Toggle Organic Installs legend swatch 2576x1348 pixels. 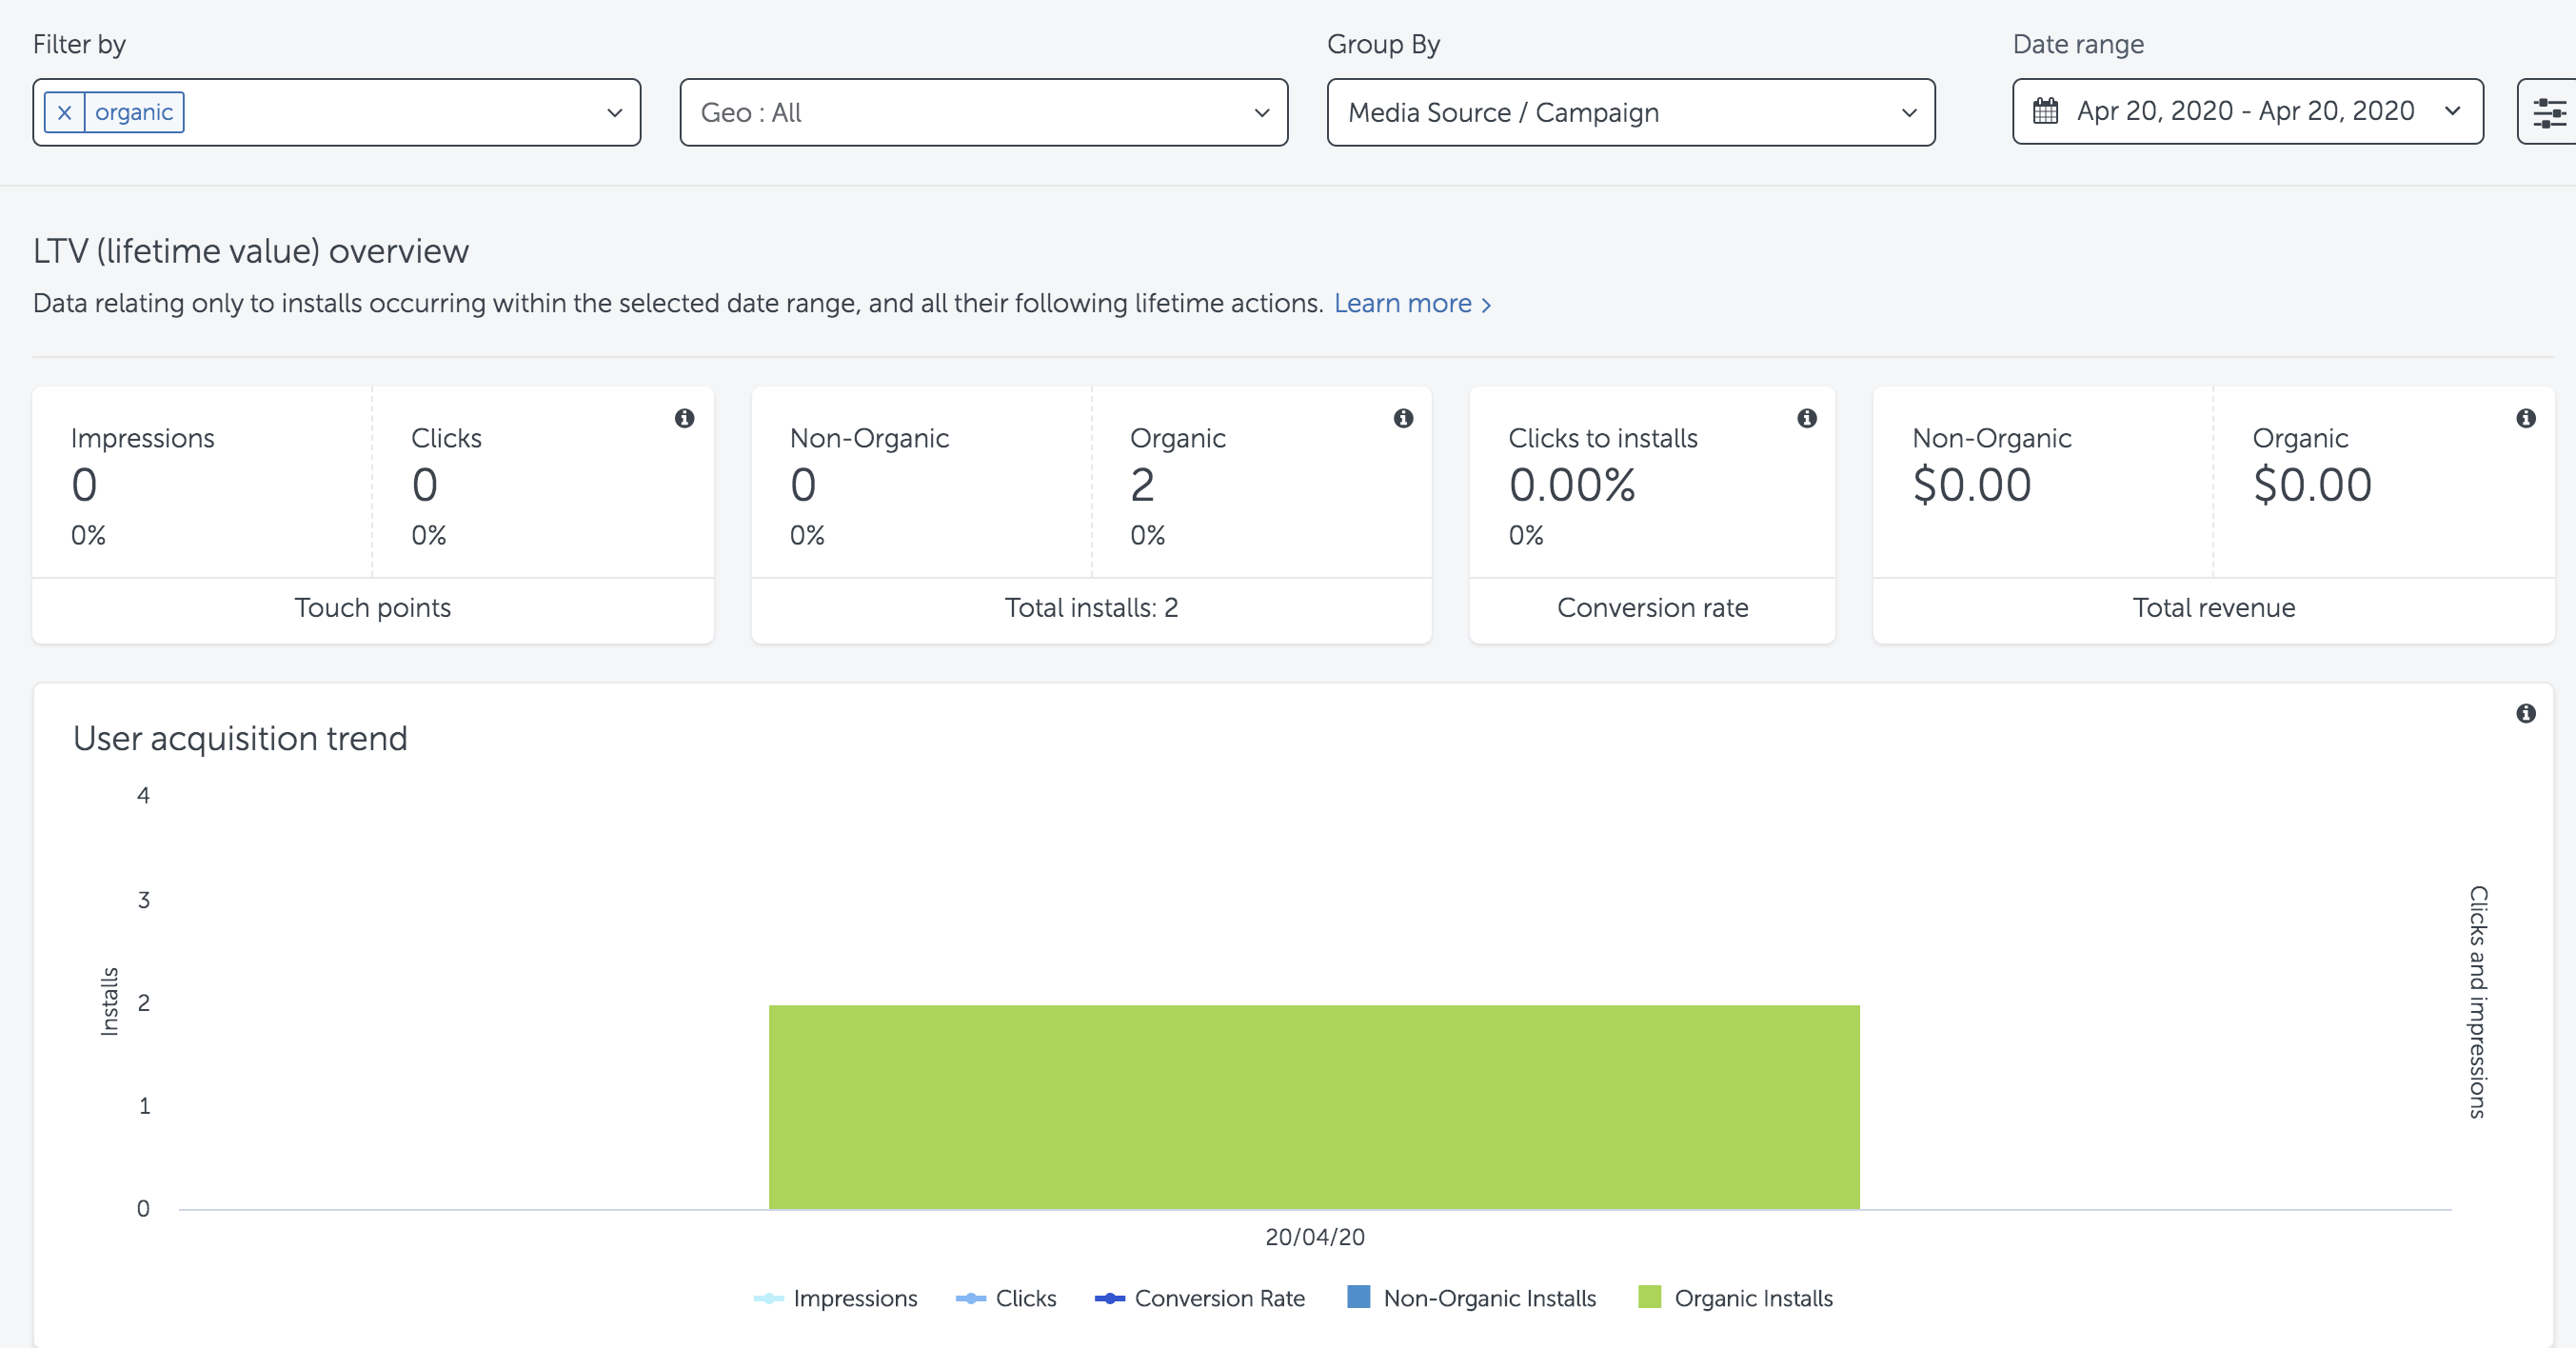[1650, 1297]
